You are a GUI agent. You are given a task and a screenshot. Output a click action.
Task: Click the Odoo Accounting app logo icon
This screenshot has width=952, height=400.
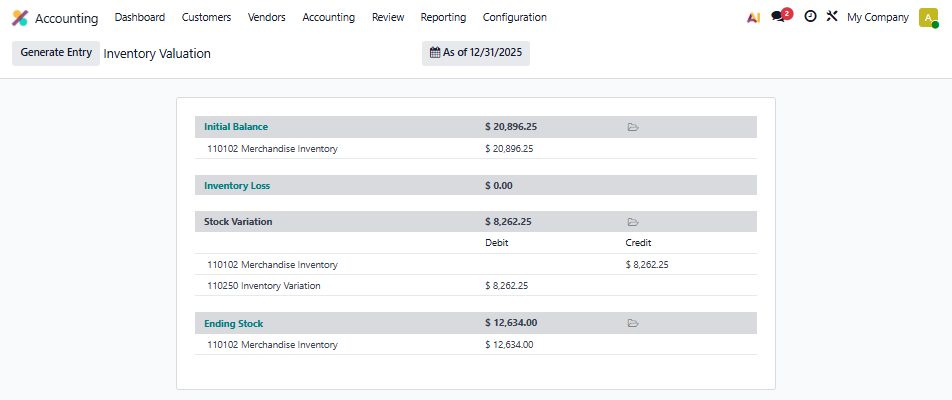(x=20, y=18)
